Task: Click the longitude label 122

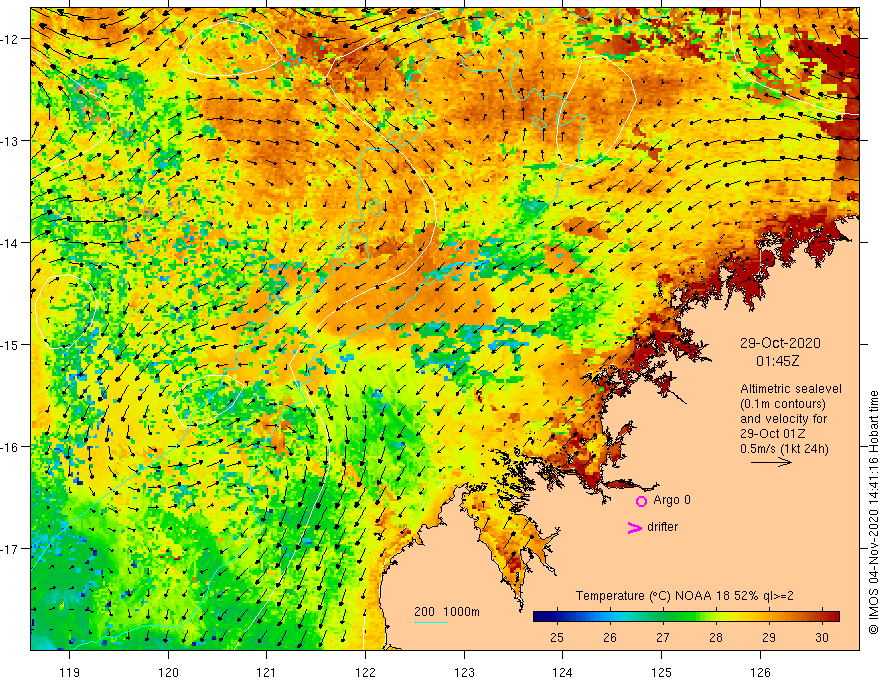Action: [x=365, y=672]
